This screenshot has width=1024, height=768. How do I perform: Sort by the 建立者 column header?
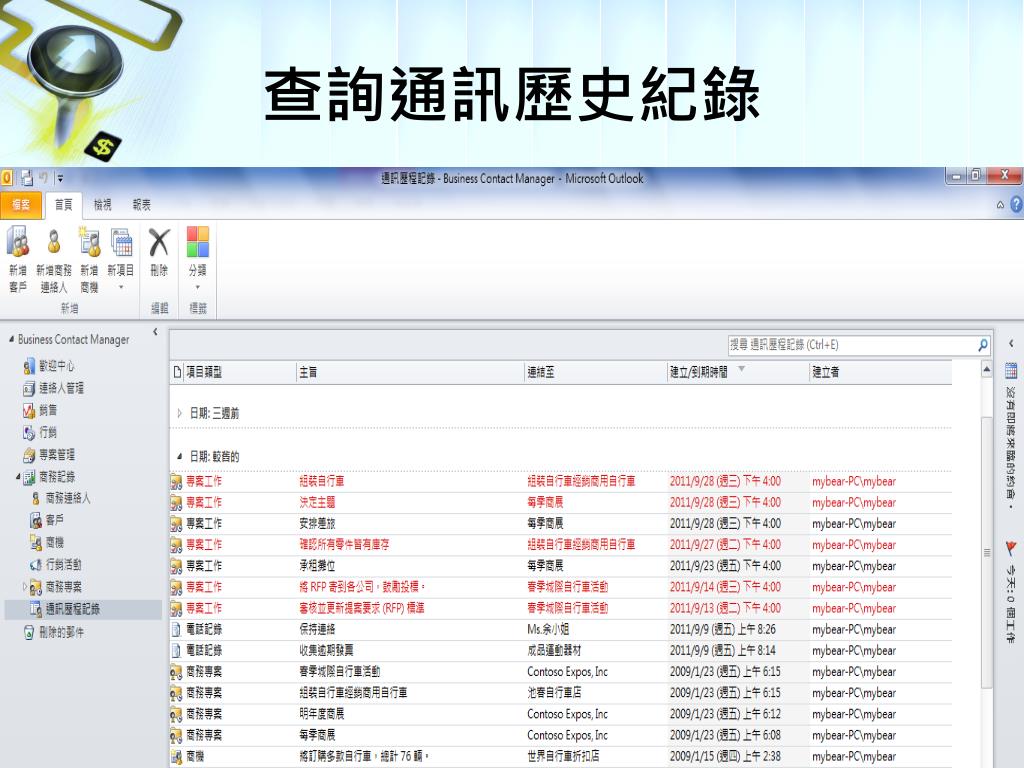click(880, 372)
